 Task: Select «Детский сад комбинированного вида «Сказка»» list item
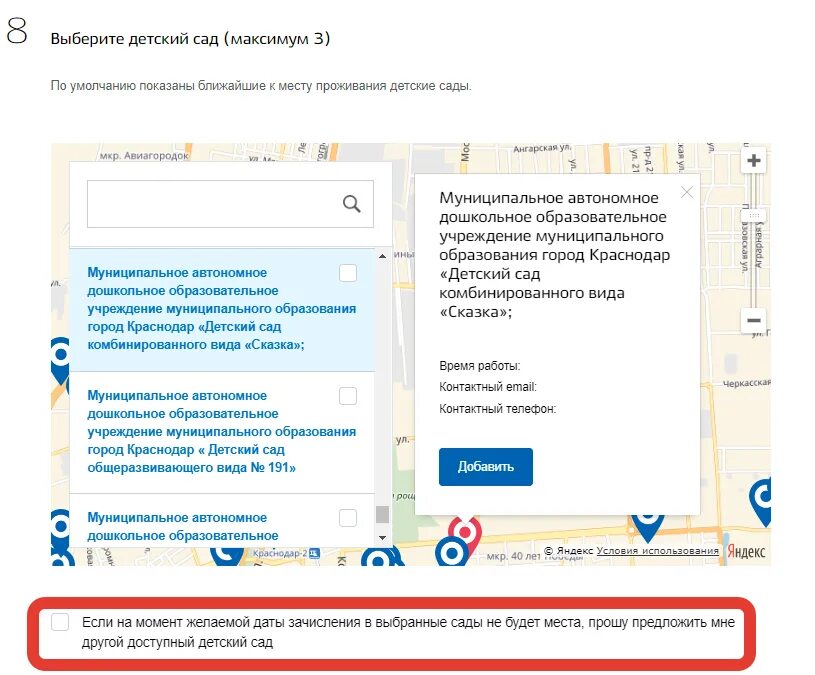tap(222, 309)
